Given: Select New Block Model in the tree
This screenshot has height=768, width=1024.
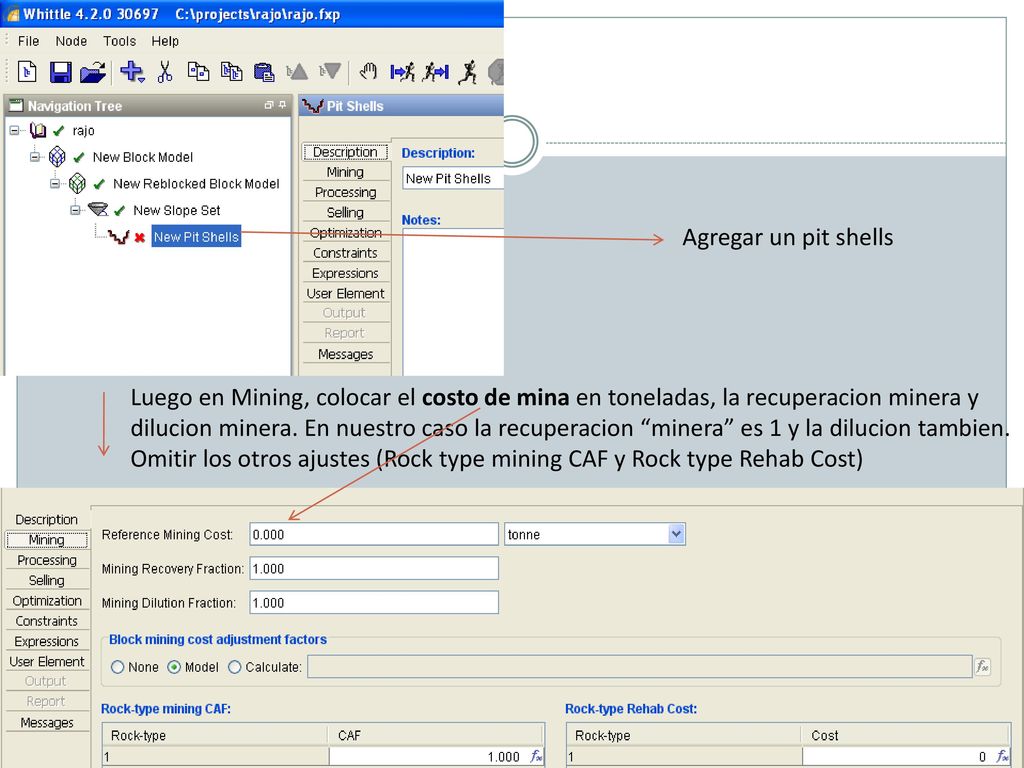Looking at the screenshot, I should click(x=143, y=157).
